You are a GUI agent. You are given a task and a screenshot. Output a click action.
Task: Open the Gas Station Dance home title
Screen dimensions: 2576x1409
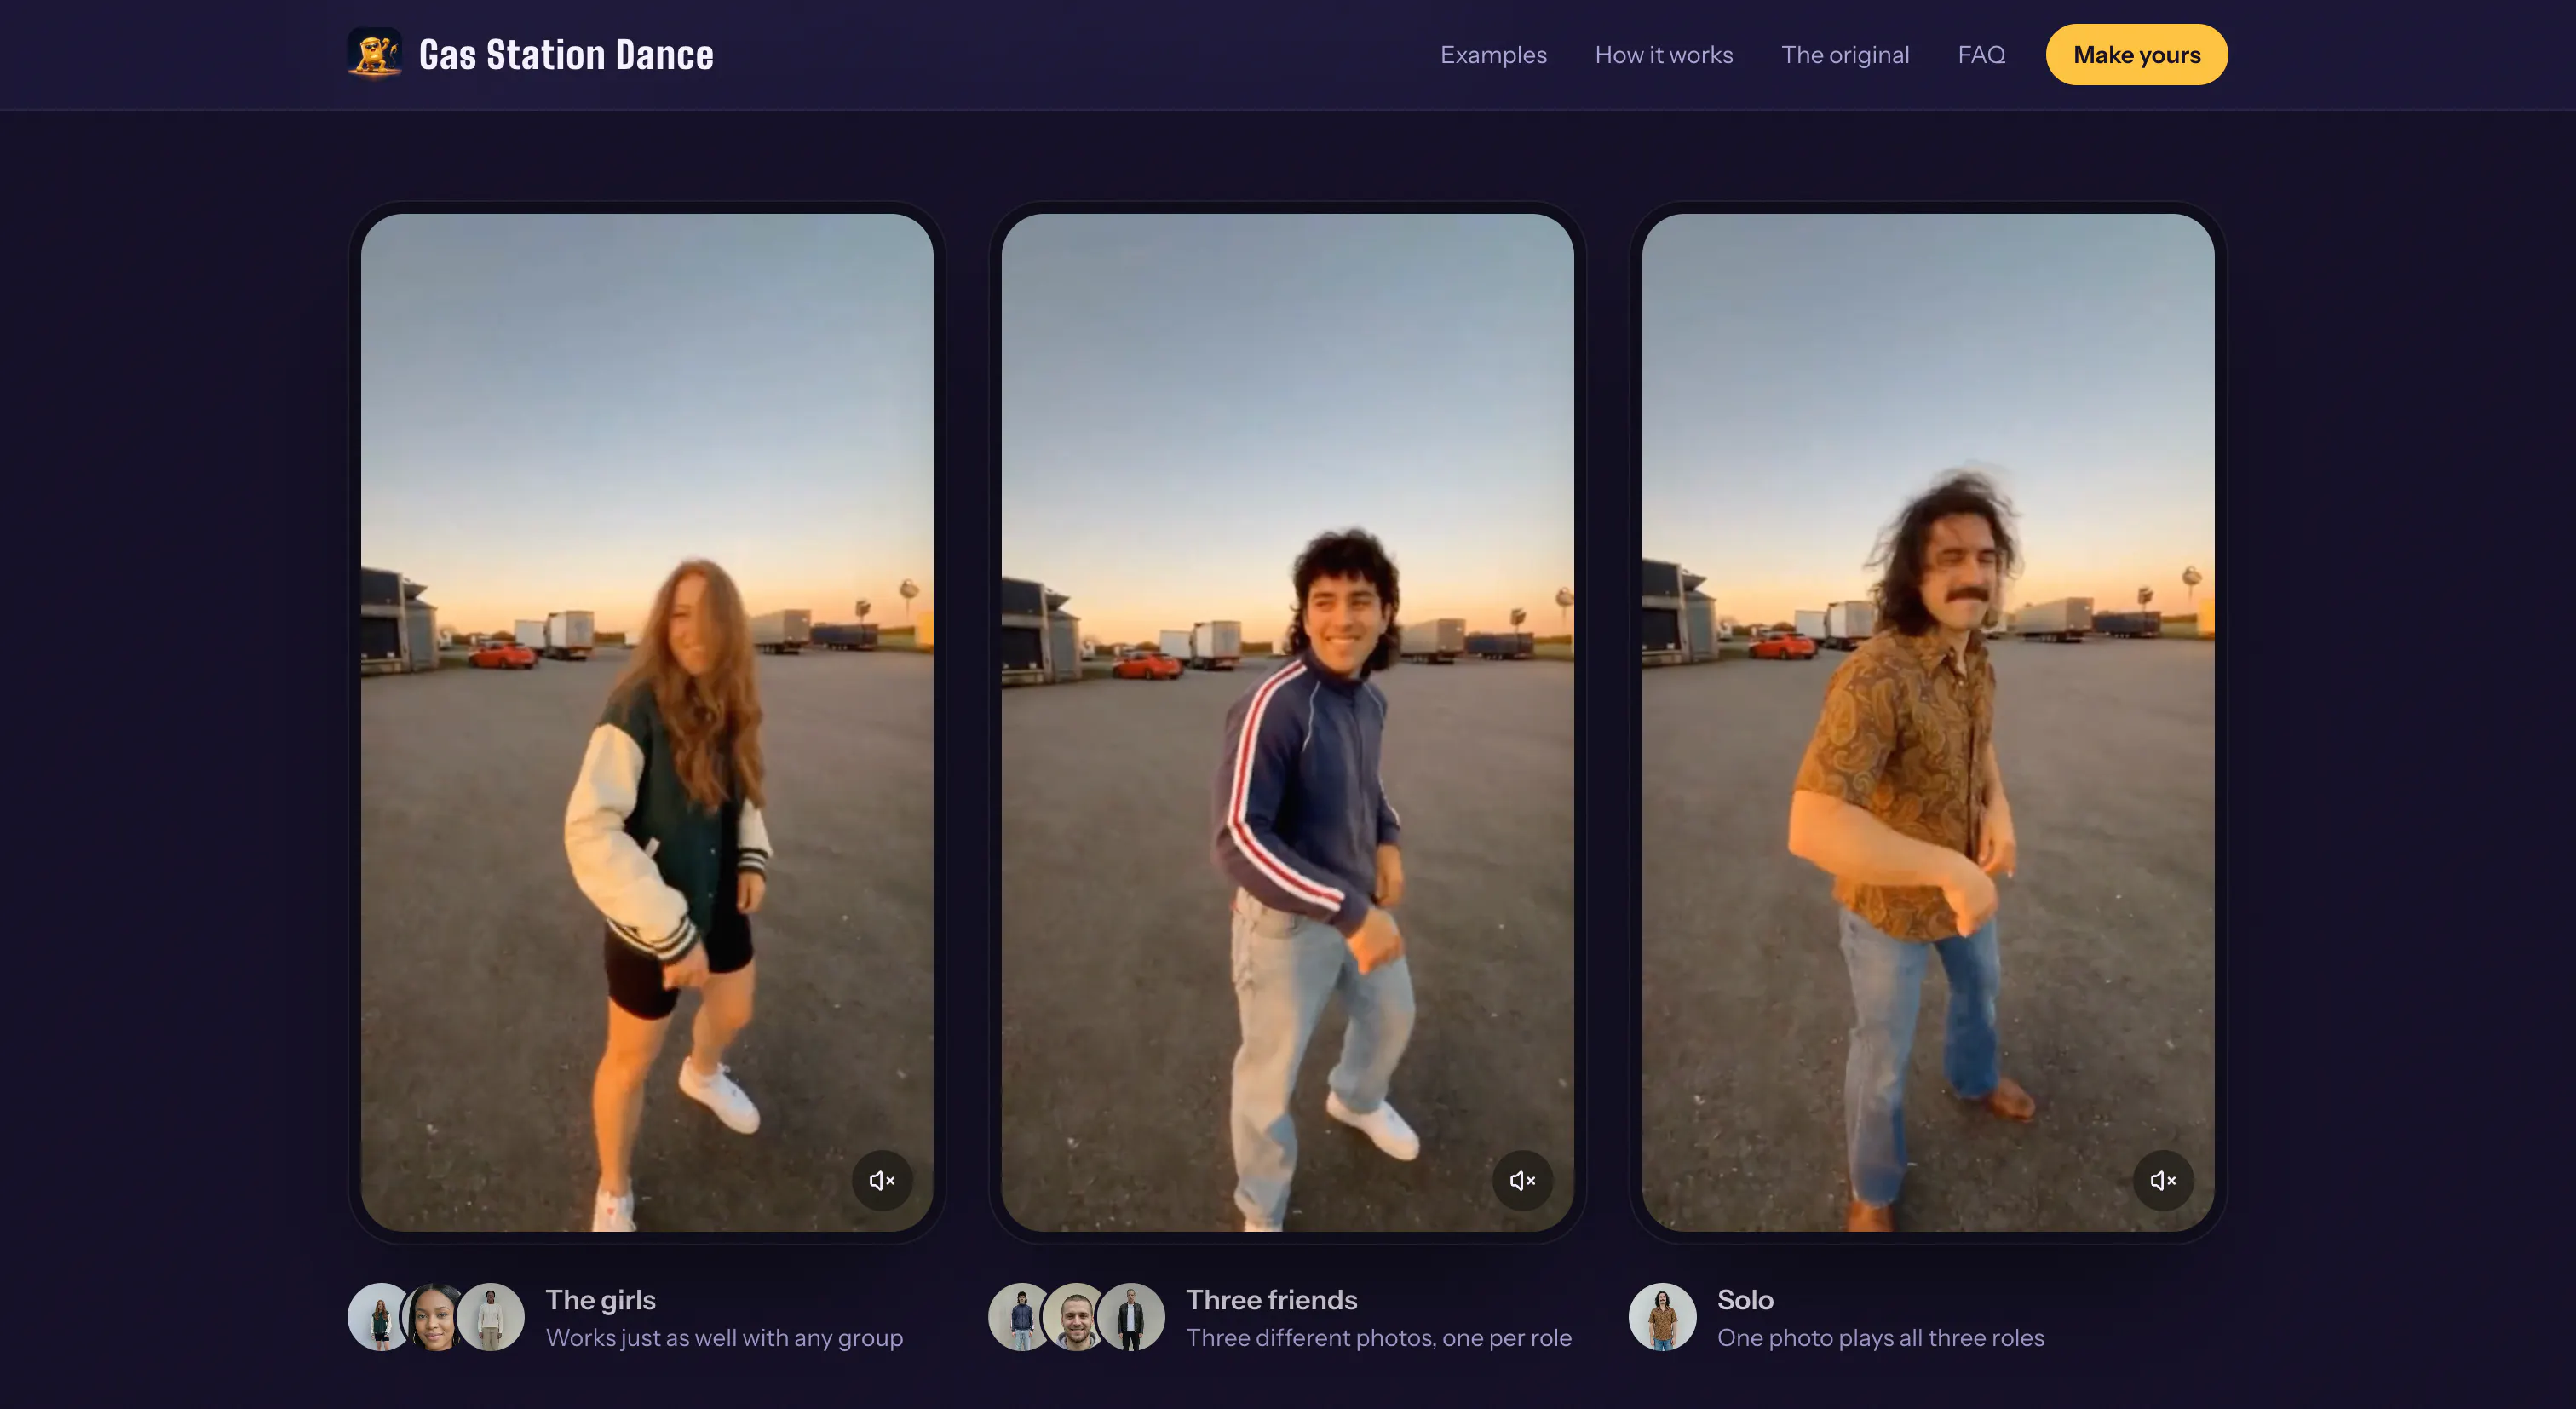[566, 55]
